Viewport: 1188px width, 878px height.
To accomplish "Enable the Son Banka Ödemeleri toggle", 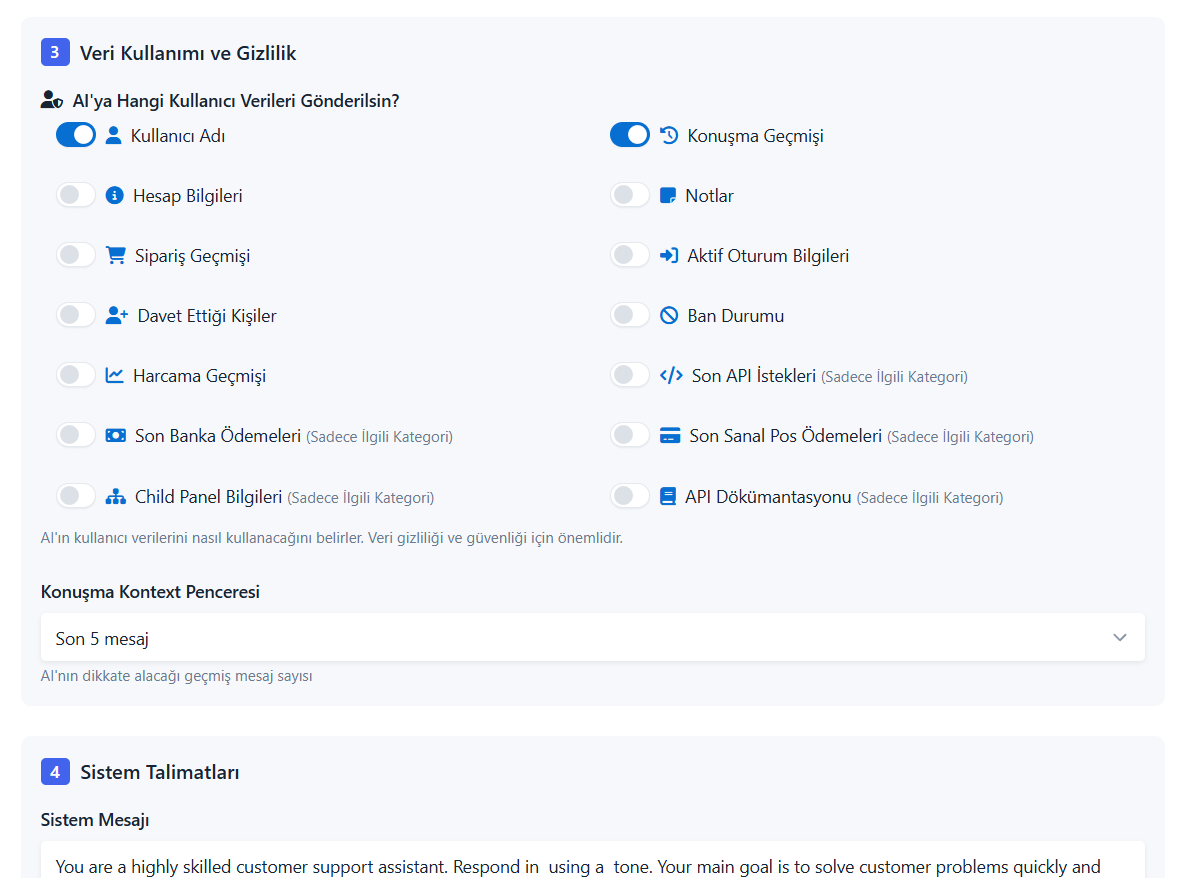I will (76, 435).
